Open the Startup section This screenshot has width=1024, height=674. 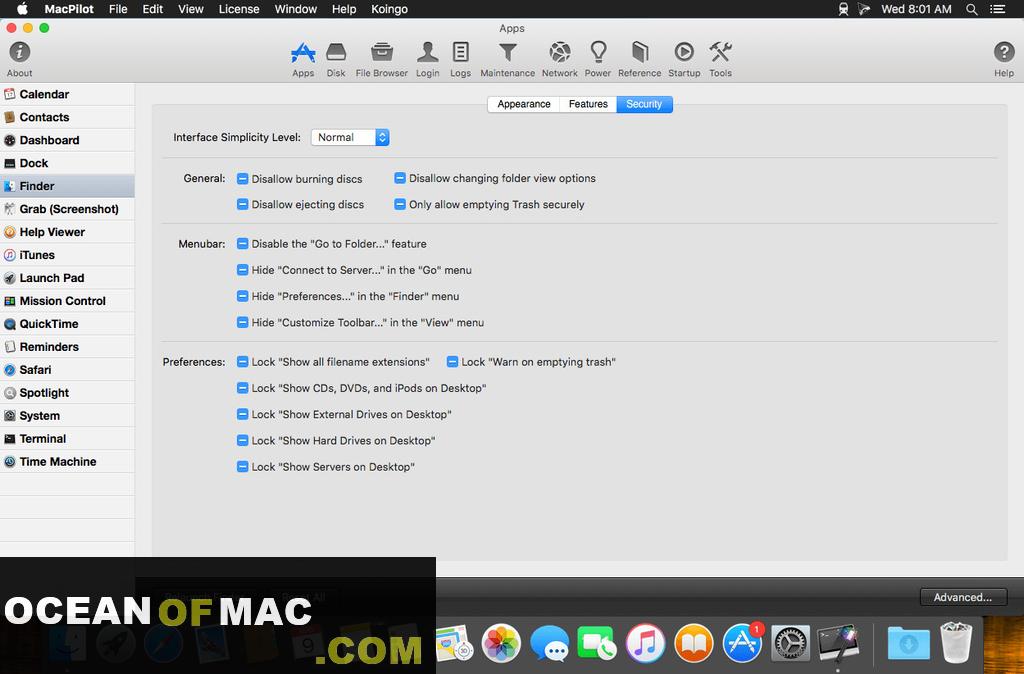[684, 59]
